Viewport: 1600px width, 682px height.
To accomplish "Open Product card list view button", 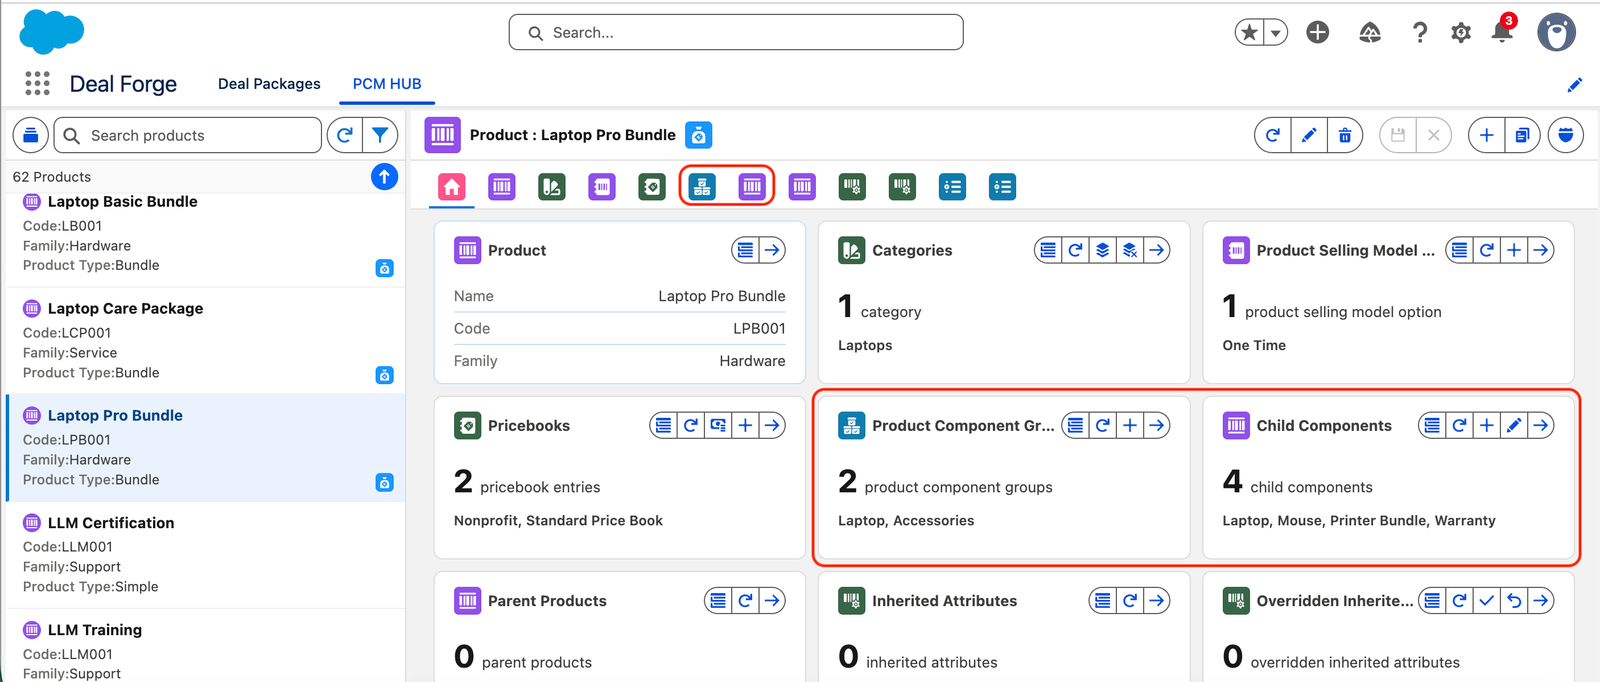I will [746, 250].
